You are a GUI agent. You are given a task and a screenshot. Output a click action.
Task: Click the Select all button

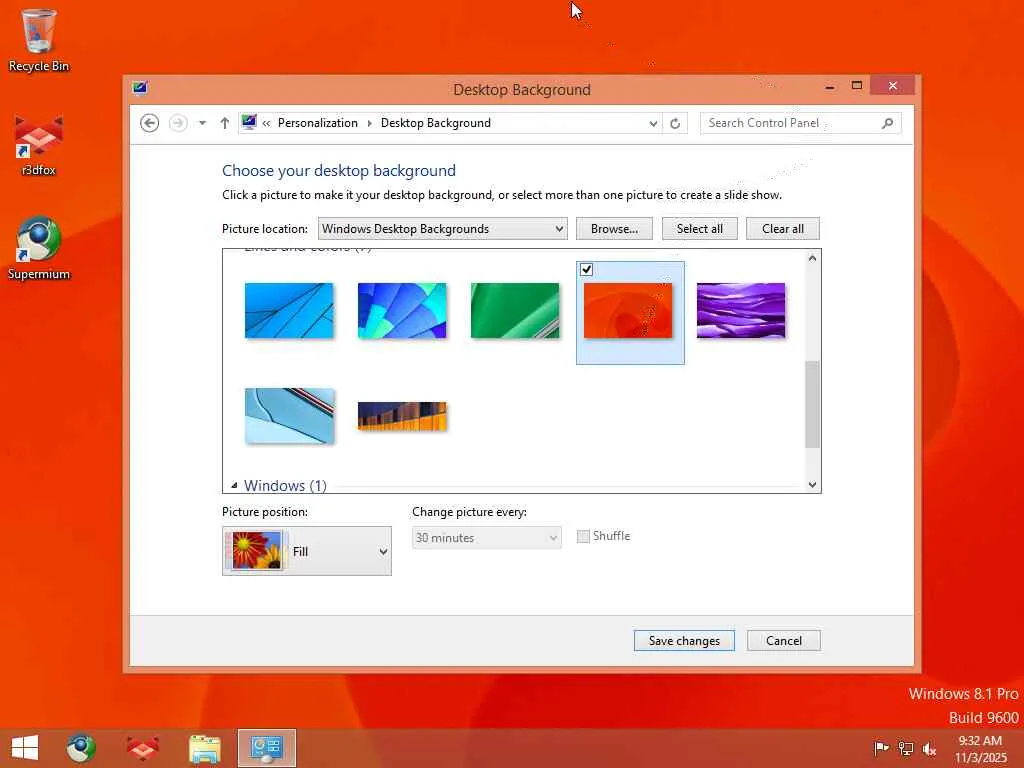[699, 229]
